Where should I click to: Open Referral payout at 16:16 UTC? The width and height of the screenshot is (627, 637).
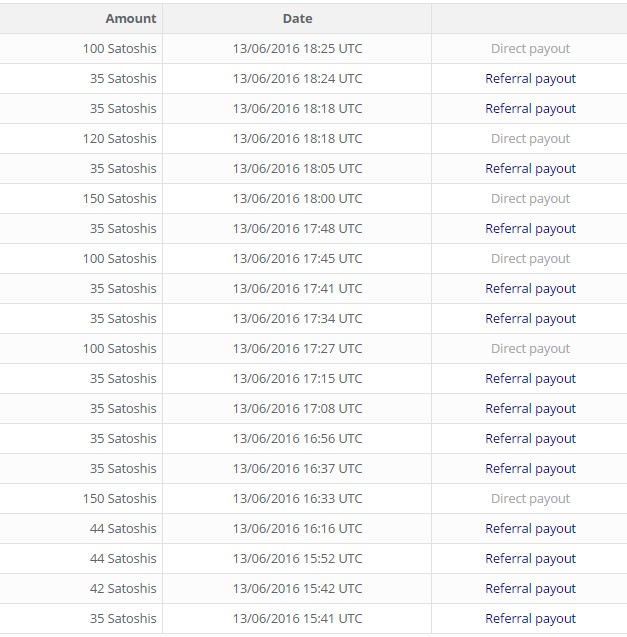[530, 528]
